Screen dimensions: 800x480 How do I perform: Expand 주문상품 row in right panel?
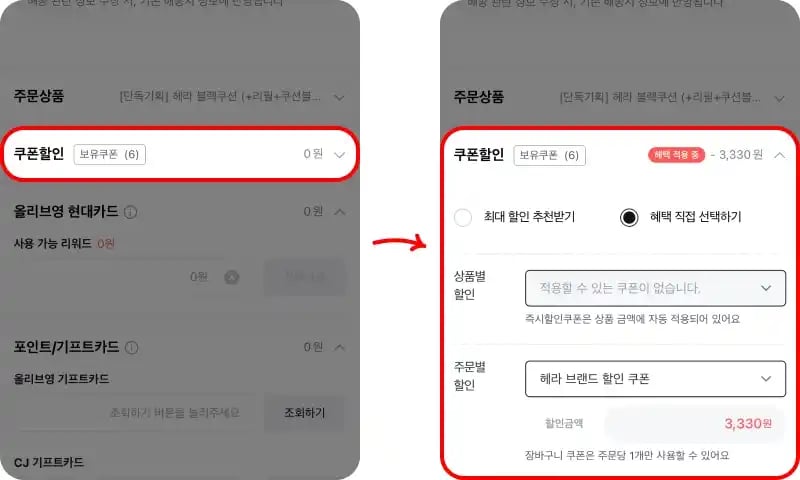tap(780, 98)
